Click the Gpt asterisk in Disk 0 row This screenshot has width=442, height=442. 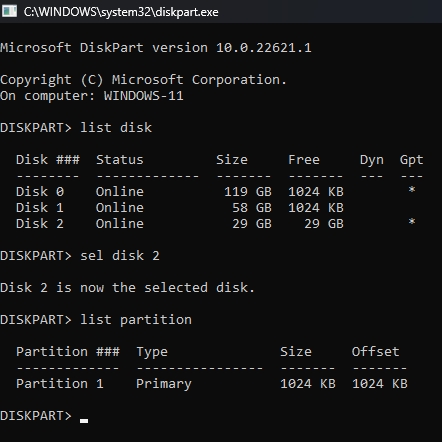[412, 190]
